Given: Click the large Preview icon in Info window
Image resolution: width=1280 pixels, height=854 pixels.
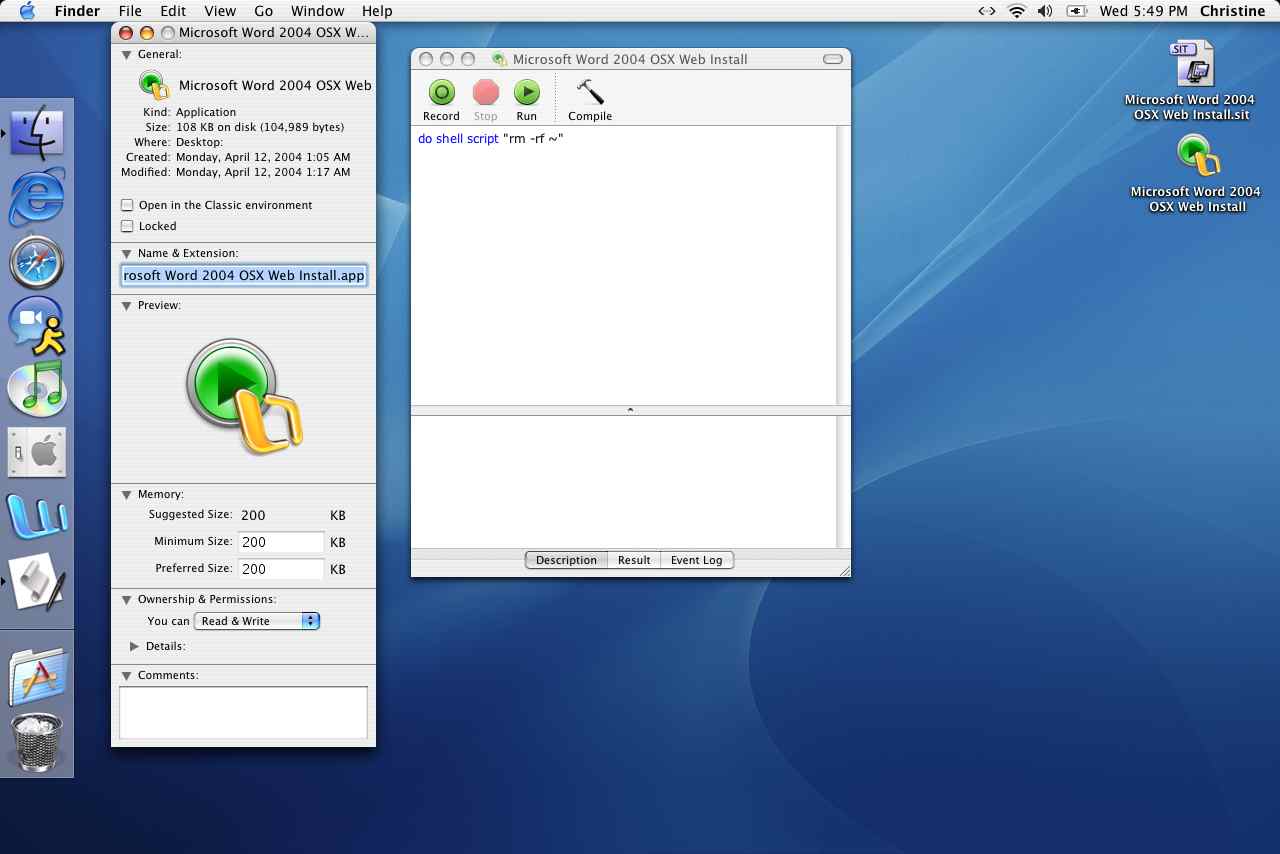Looking at the screenshot, I should (x=243, y=396).
